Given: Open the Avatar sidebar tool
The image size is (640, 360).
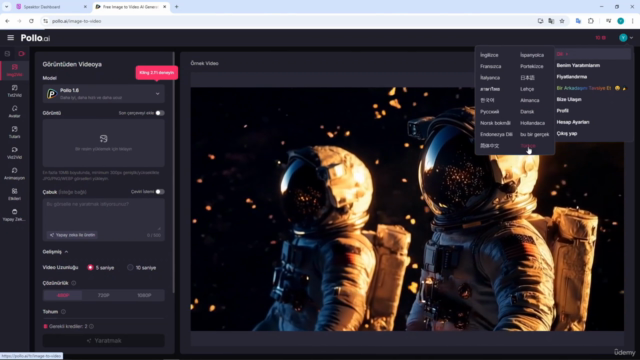Looking at the screenshot, I should [x=14, y=111].
